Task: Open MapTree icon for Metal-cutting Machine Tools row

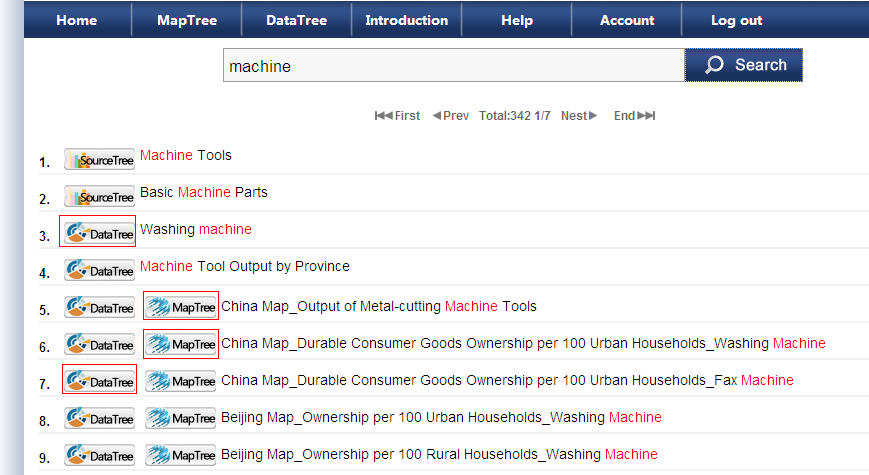Action: 181,307
